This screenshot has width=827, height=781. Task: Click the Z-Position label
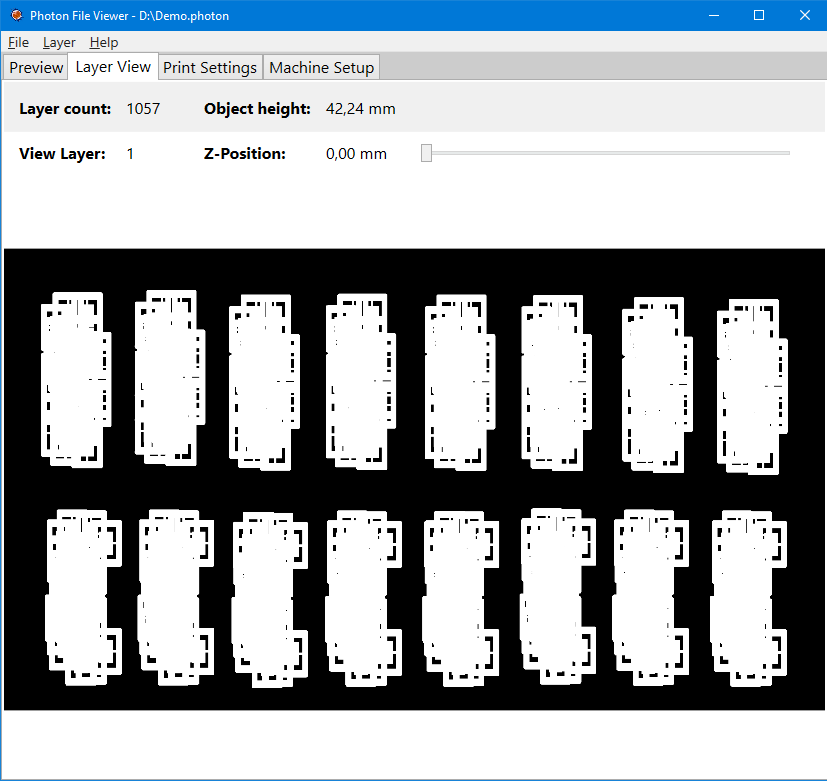[x=245, y=153]
